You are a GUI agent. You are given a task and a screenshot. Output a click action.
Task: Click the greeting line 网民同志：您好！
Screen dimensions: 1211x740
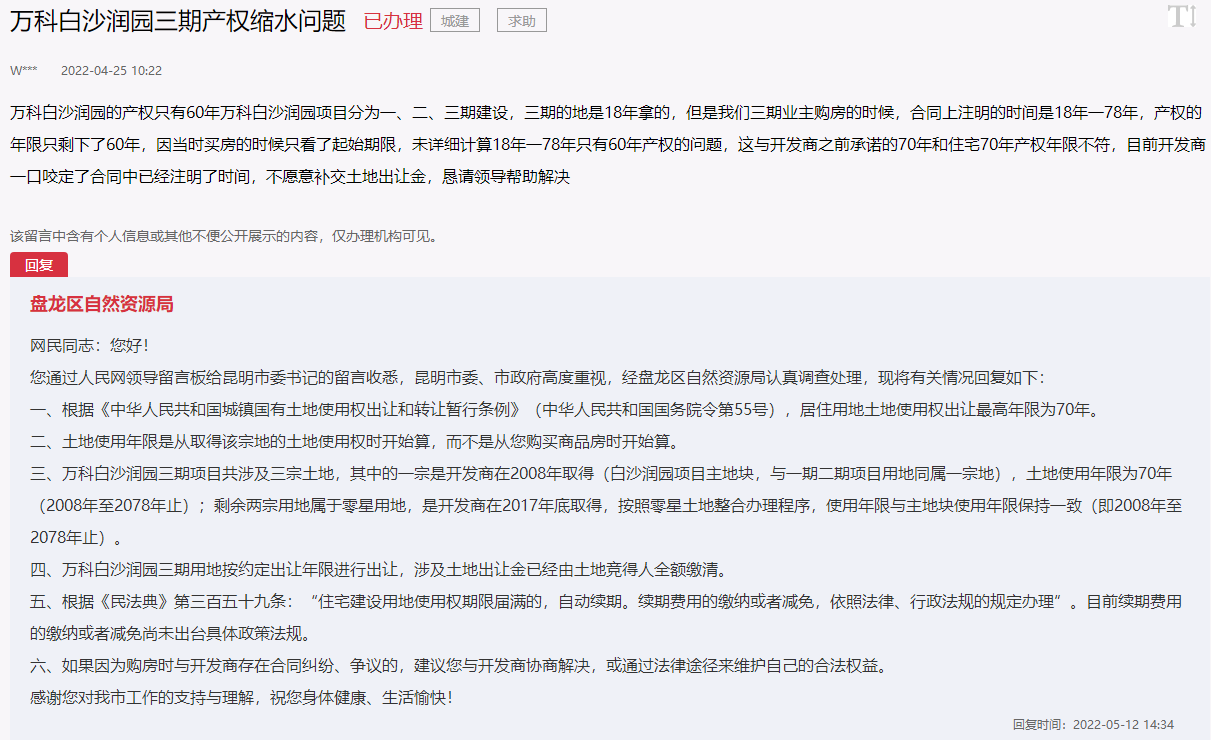pos(90,346)
